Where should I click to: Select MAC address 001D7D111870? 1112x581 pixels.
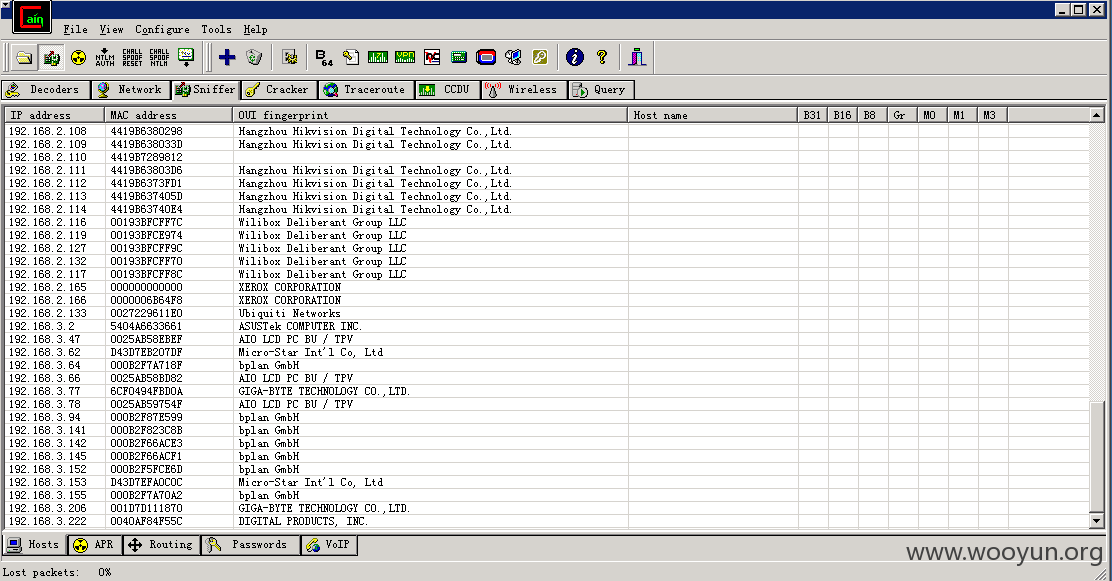click(x=146, y=509)
